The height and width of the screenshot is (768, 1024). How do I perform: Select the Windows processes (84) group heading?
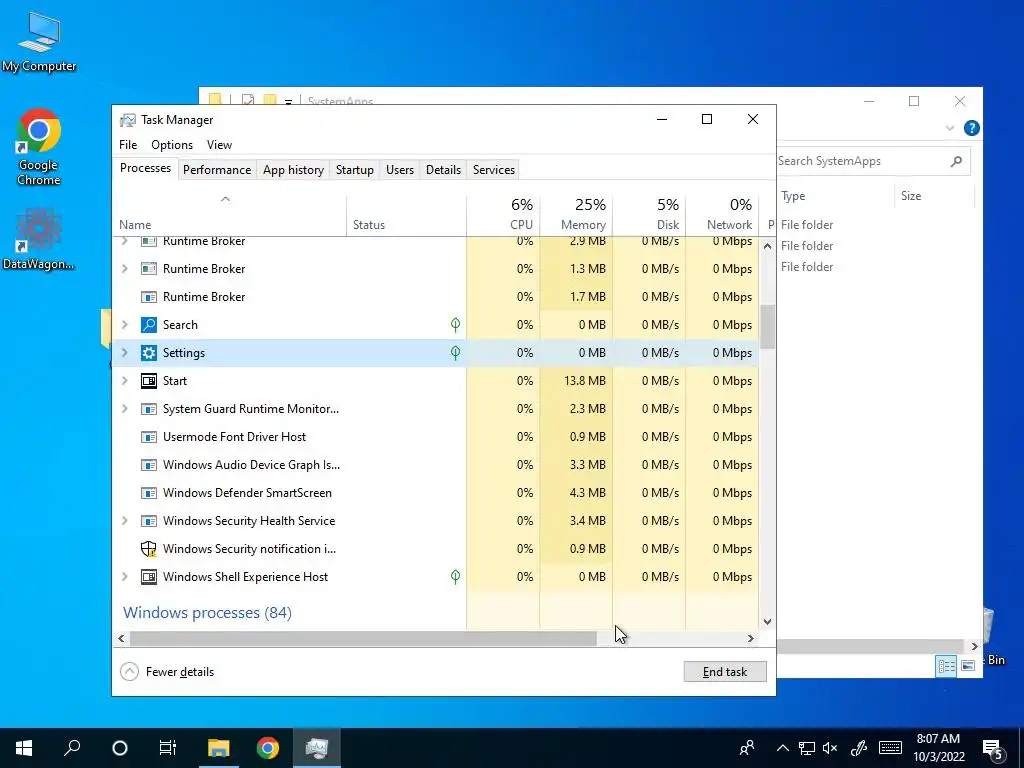(x=207, y=613)
